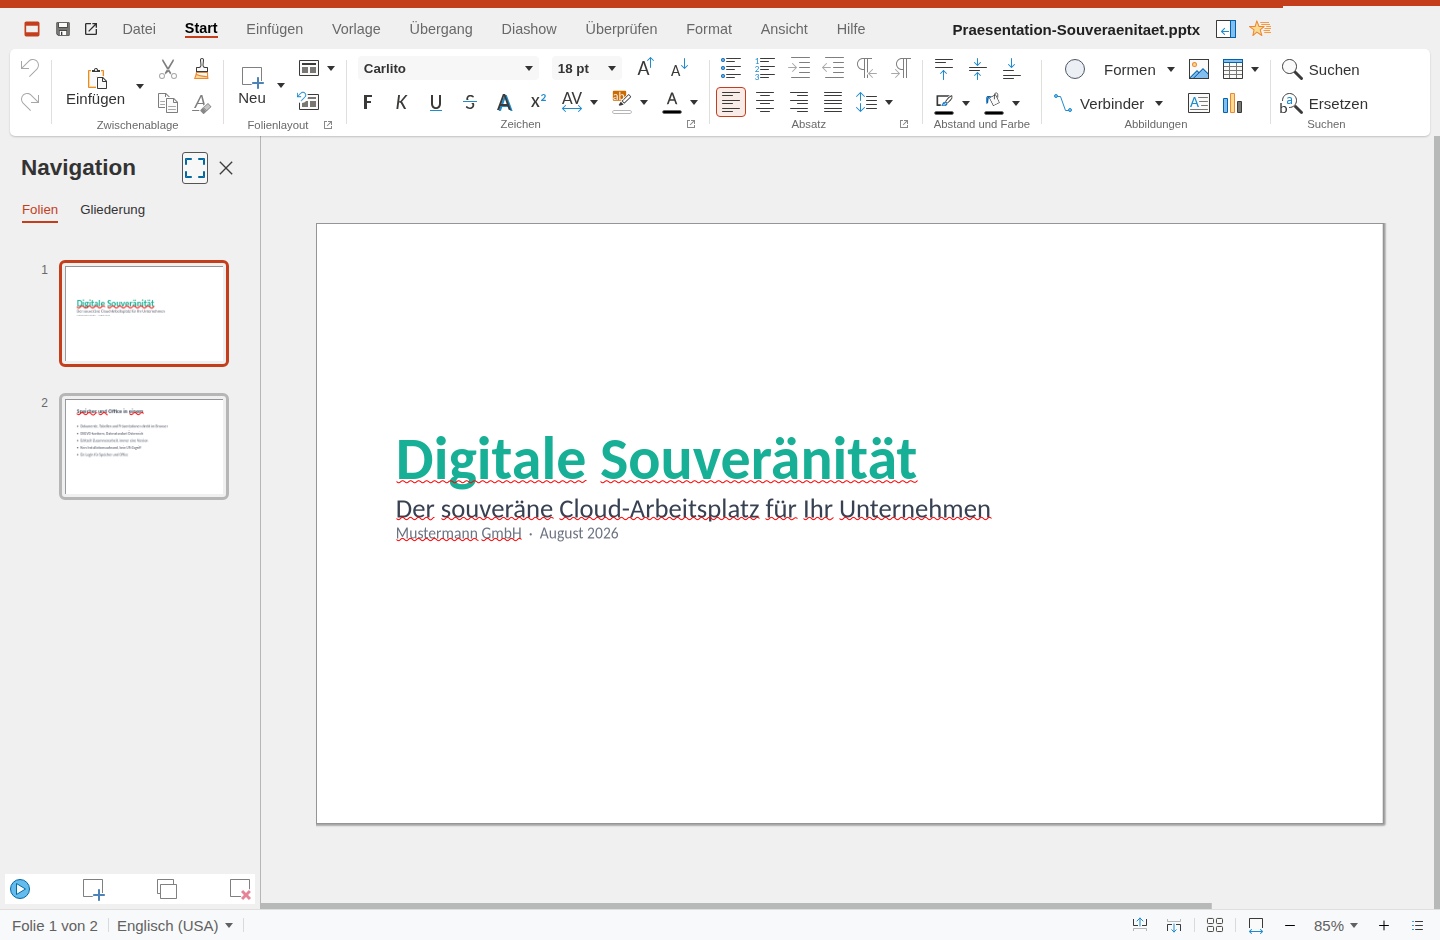
Task: Expand fill color dropdown arrow
Action: click(x=1016, y=103)
